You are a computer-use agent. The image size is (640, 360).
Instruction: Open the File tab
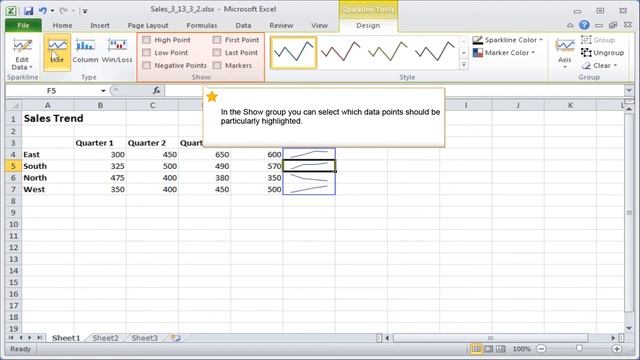point(23,25)
